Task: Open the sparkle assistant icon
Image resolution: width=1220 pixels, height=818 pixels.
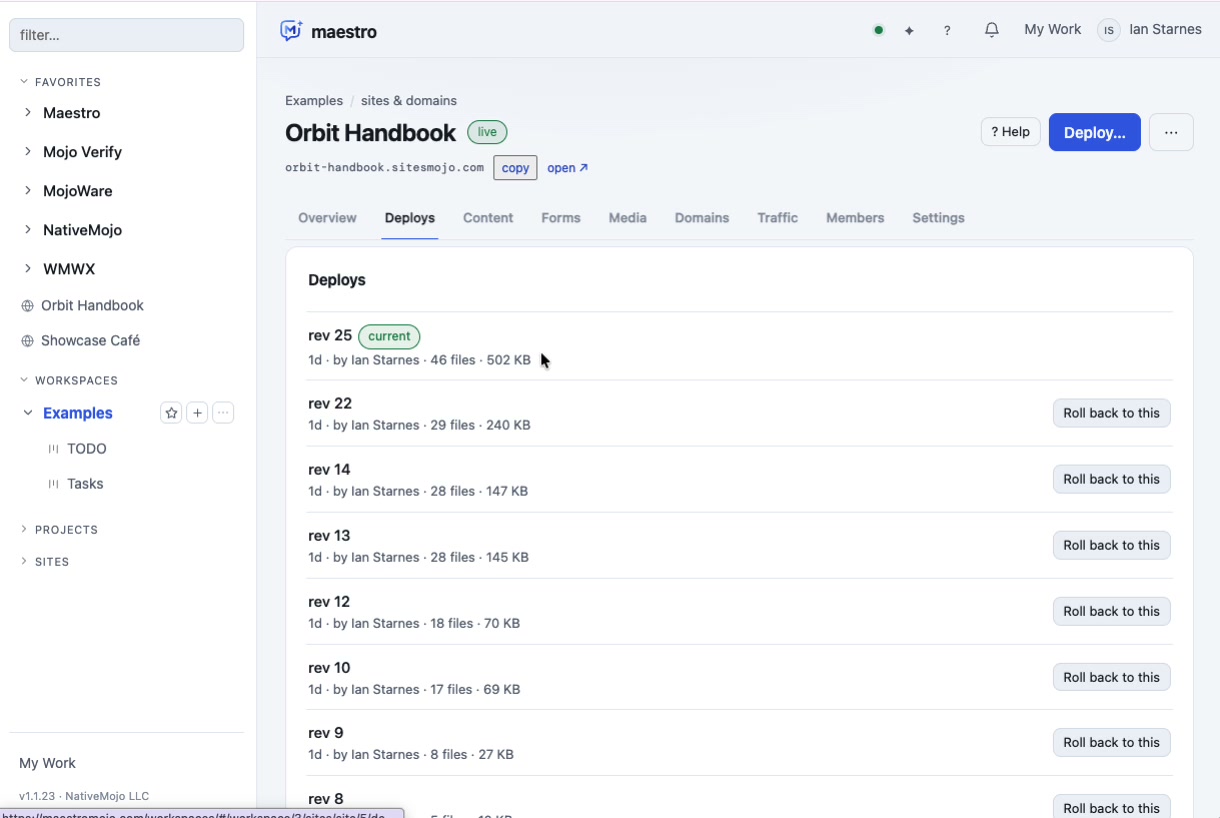Action: pos(909,31)
